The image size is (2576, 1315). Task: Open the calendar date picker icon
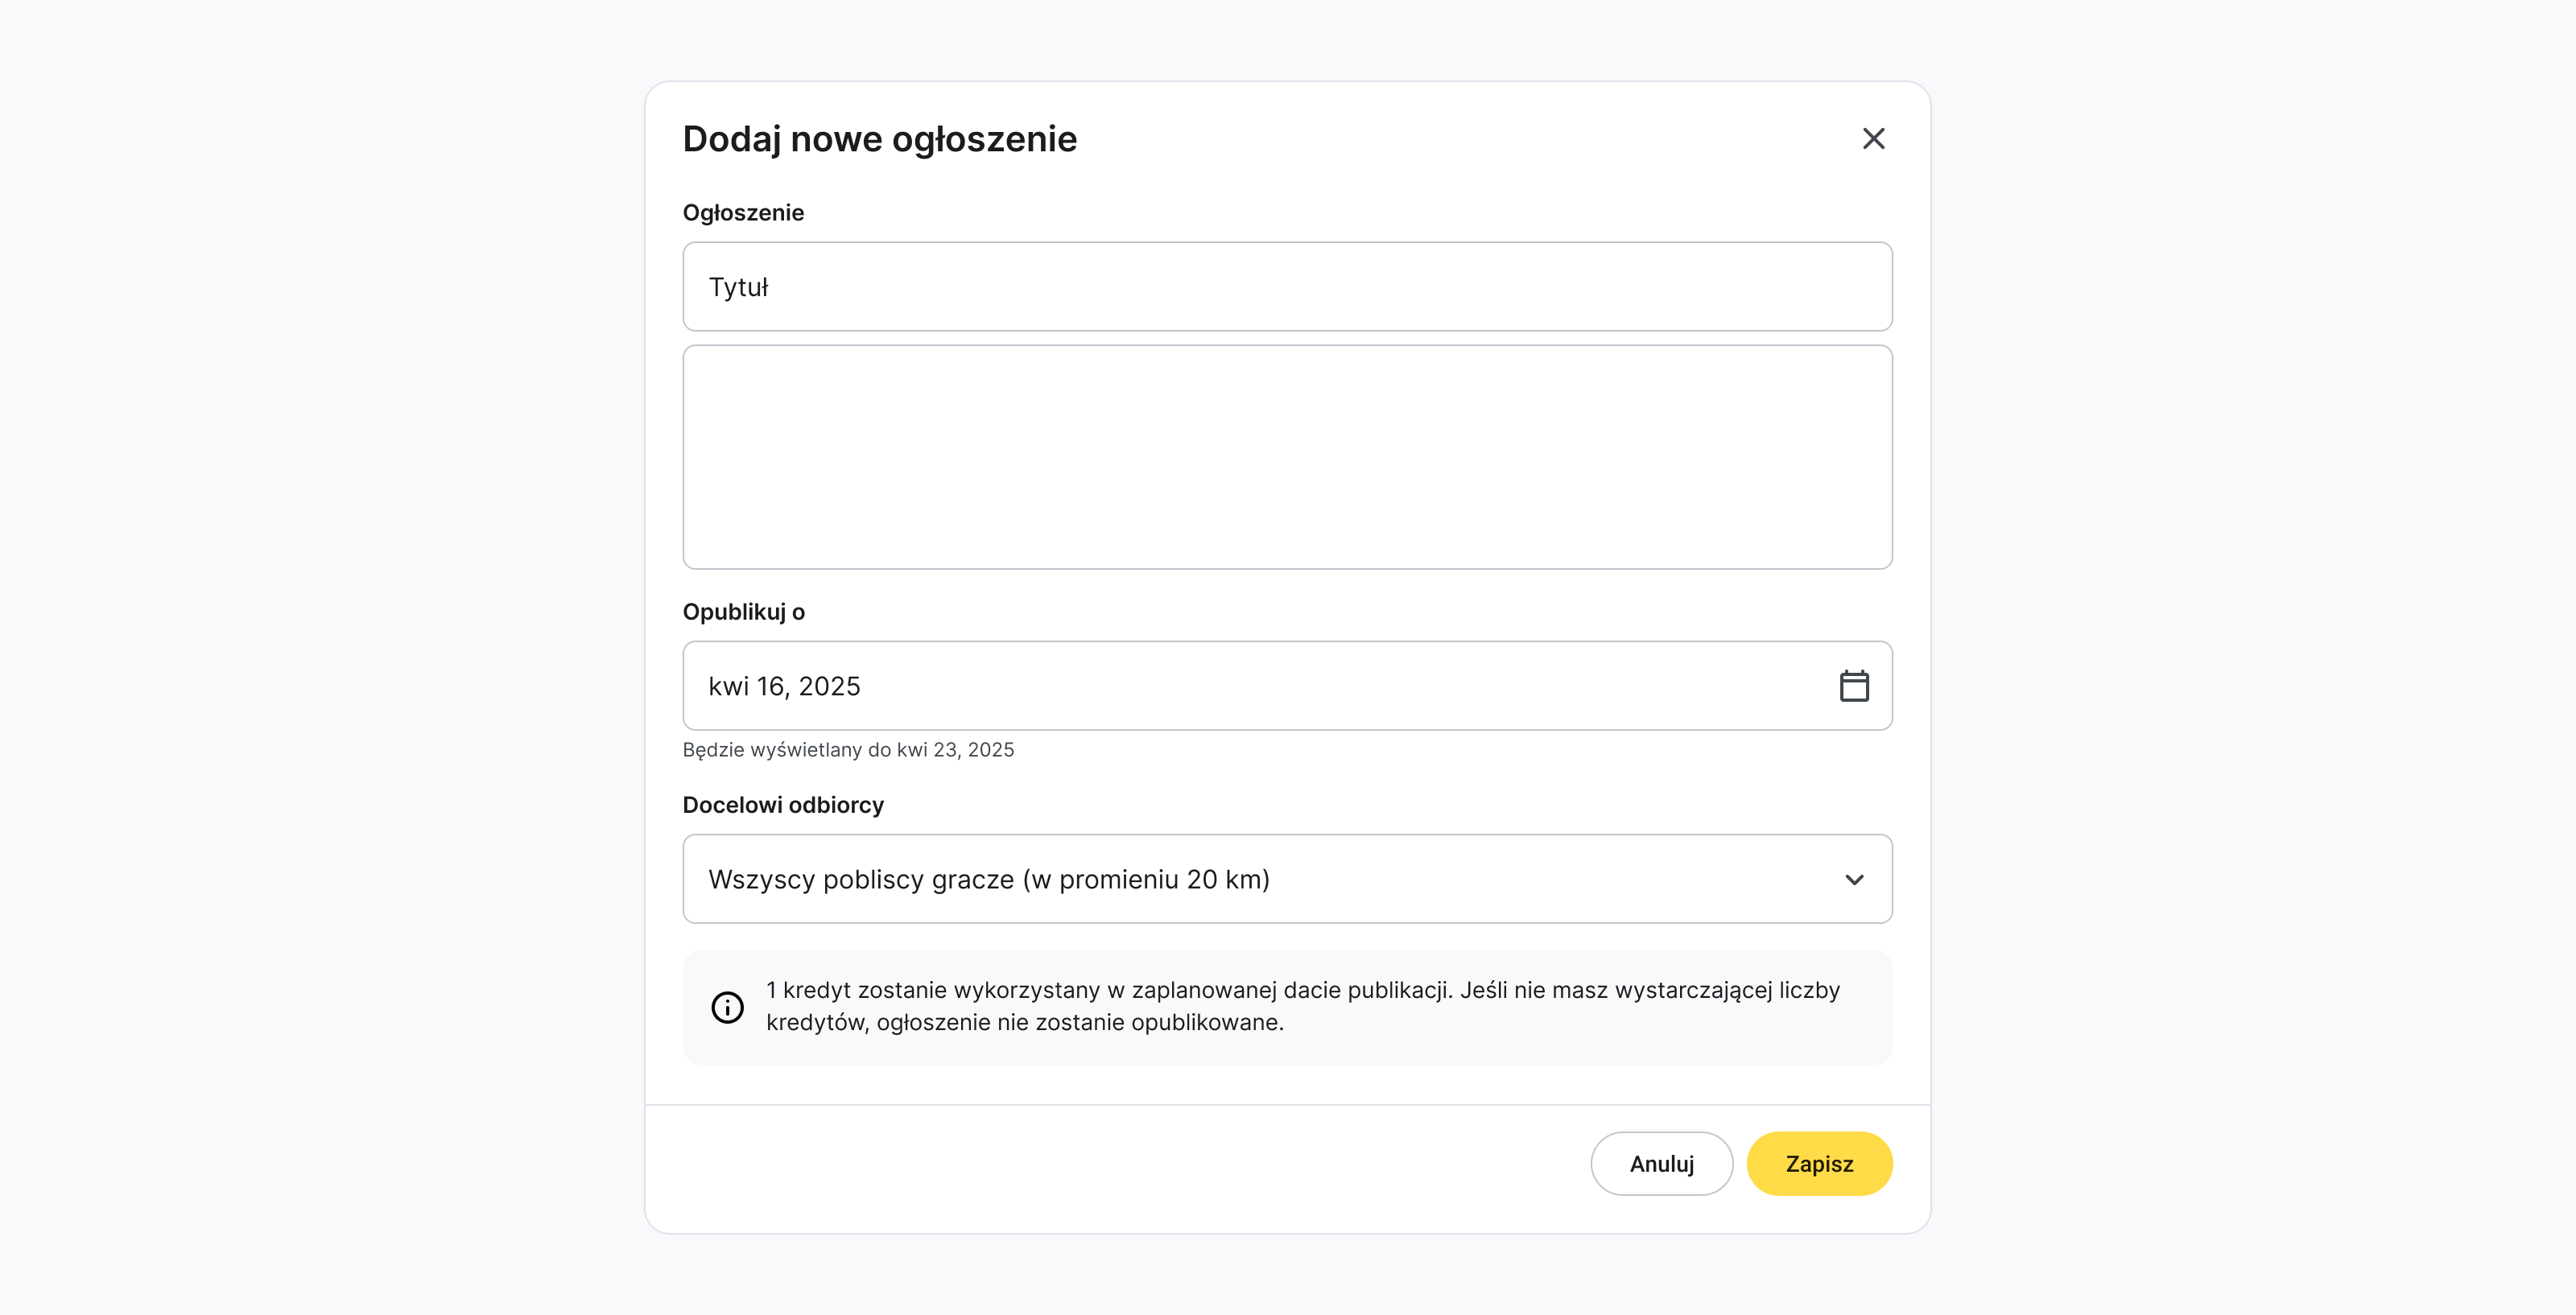[x=1854, y=685]
